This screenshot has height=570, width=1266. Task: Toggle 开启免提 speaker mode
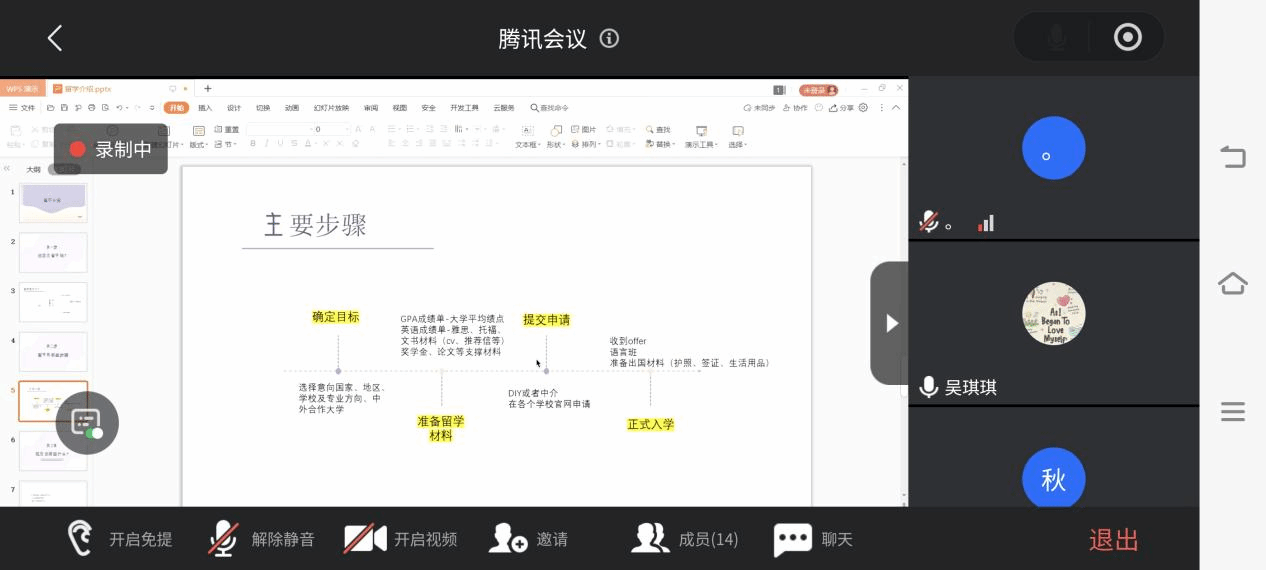pyautogui.click(x=120, y=539)
